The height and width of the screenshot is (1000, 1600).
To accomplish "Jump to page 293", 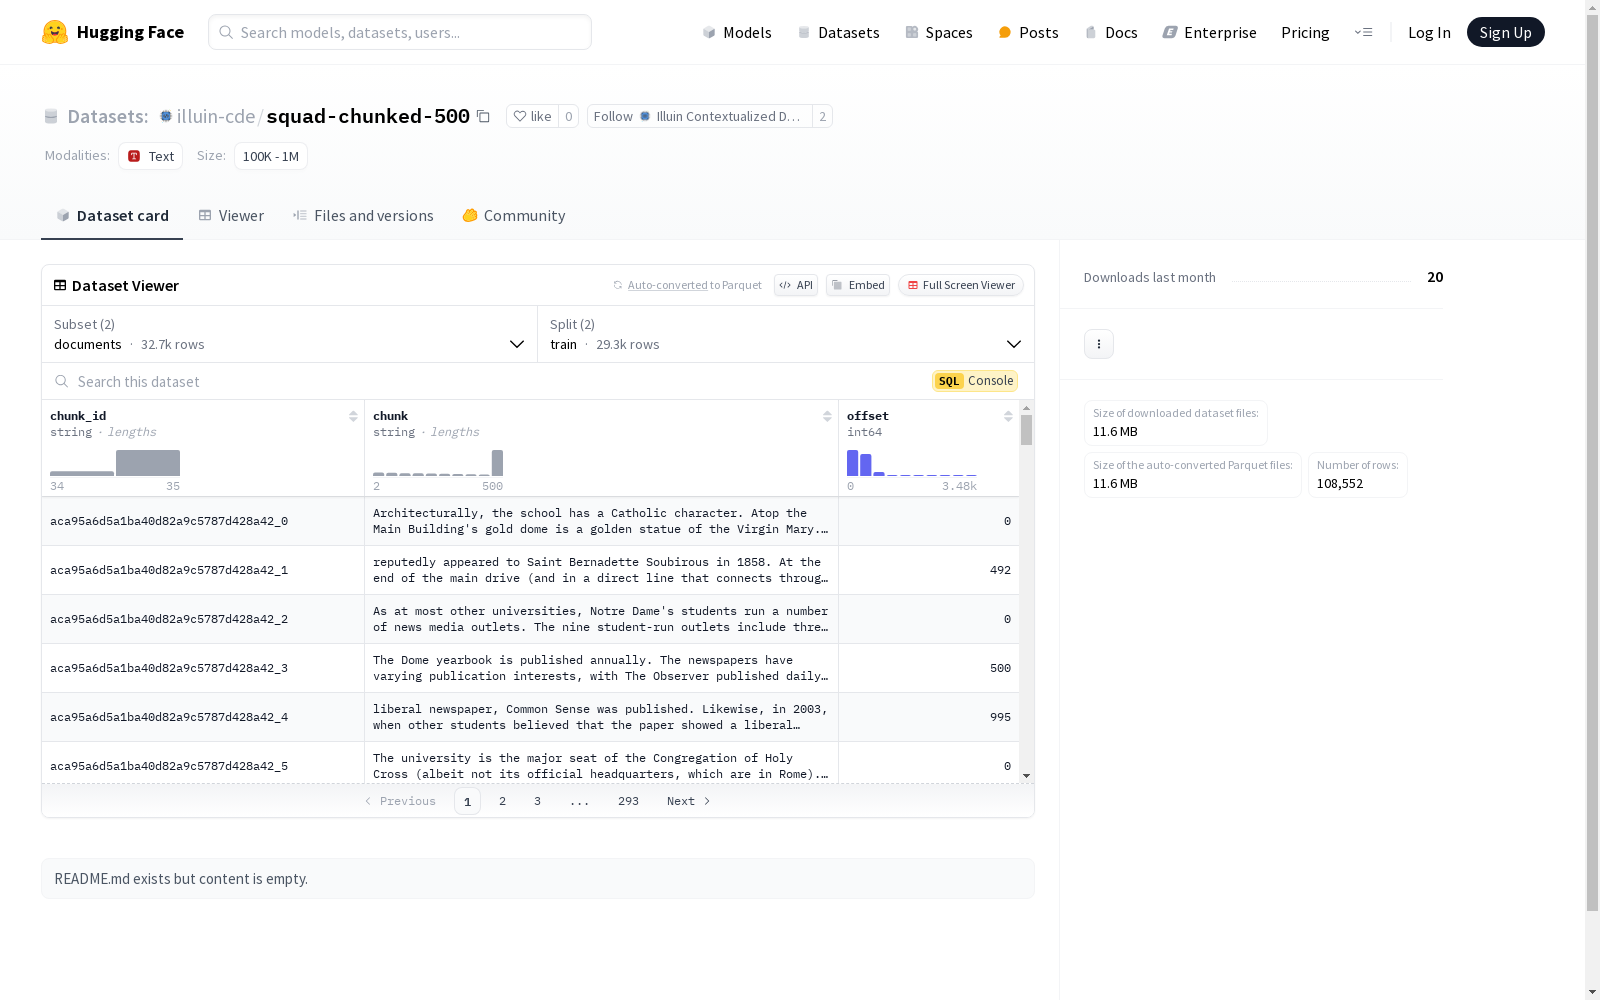I will click(x=628, y=801).
